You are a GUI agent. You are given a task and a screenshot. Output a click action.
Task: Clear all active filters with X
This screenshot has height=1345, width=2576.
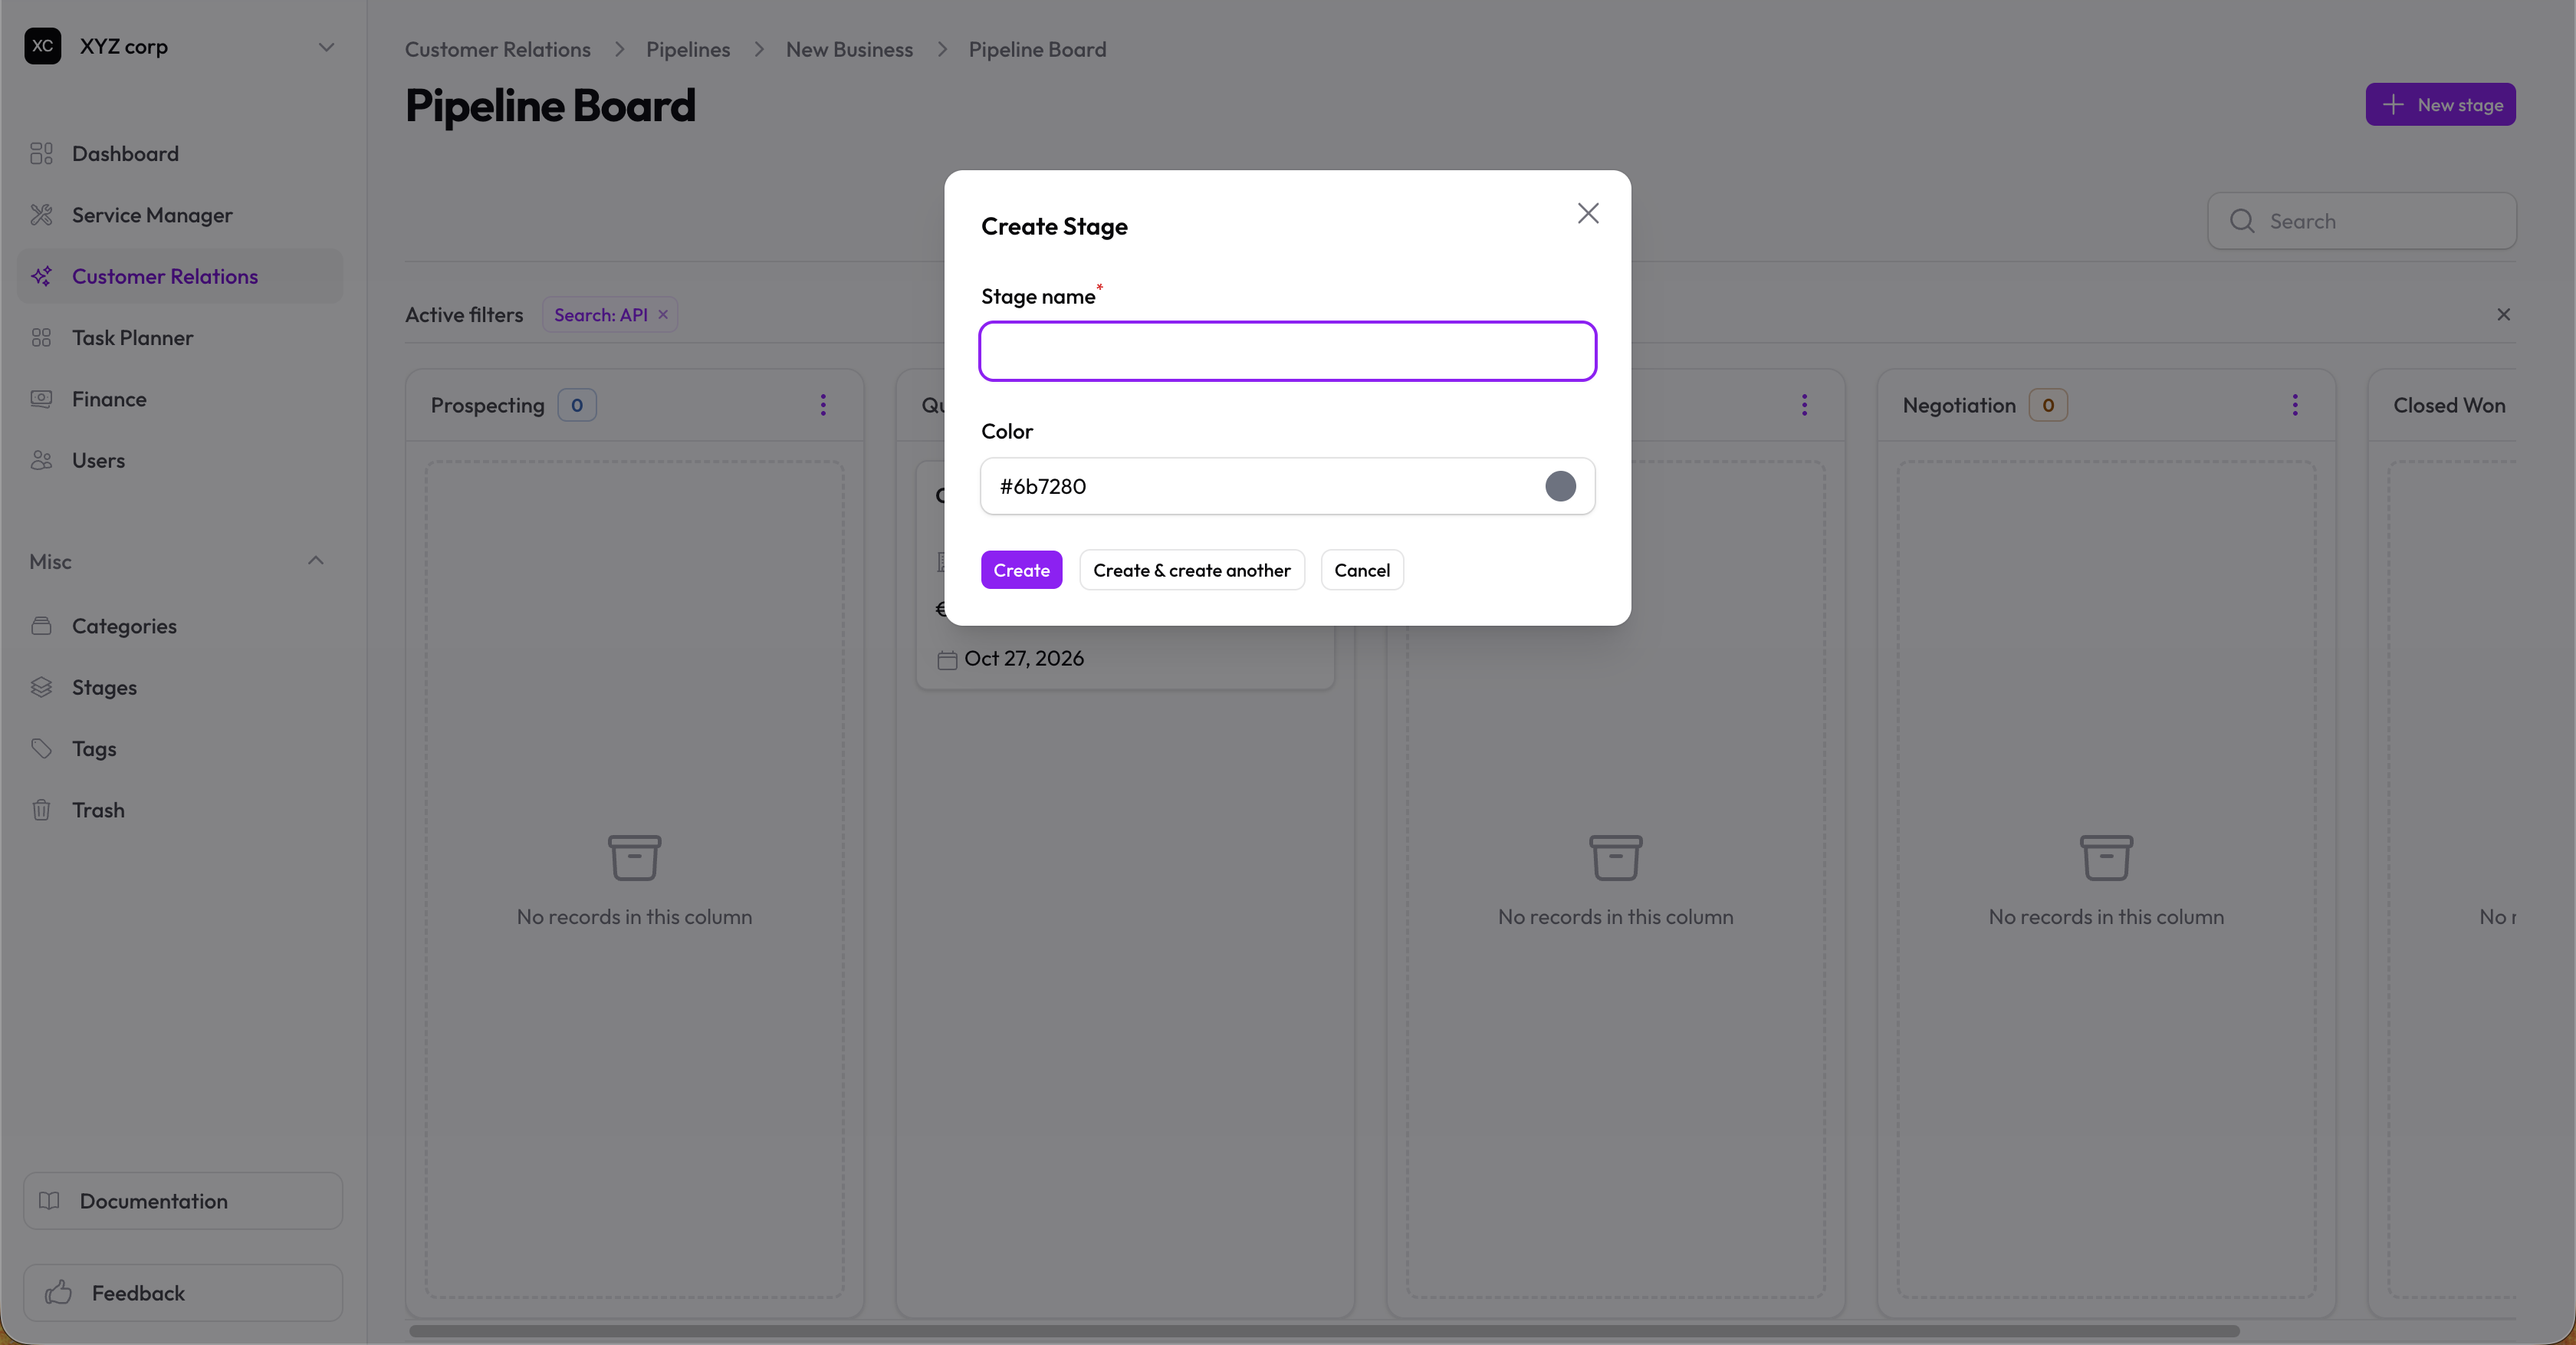coord(2503,314)
